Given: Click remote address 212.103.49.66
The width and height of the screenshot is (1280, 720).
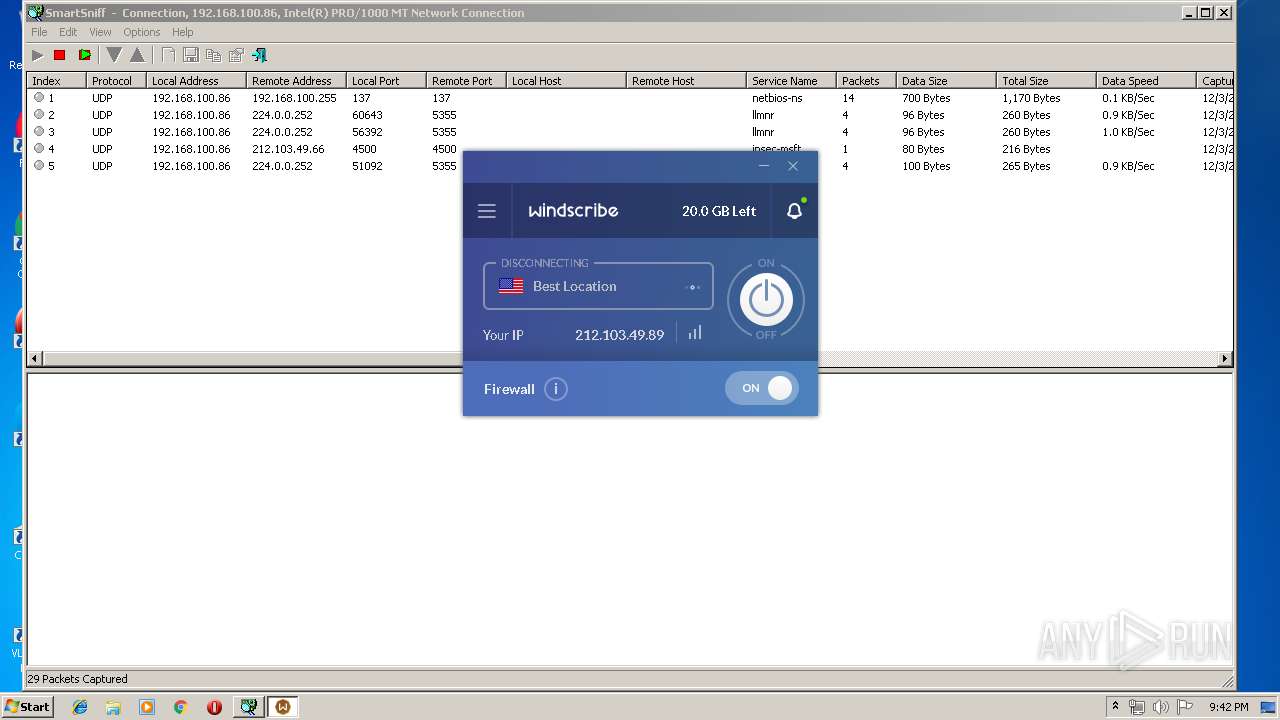Looking at the screenshot, I should [288, 149].
